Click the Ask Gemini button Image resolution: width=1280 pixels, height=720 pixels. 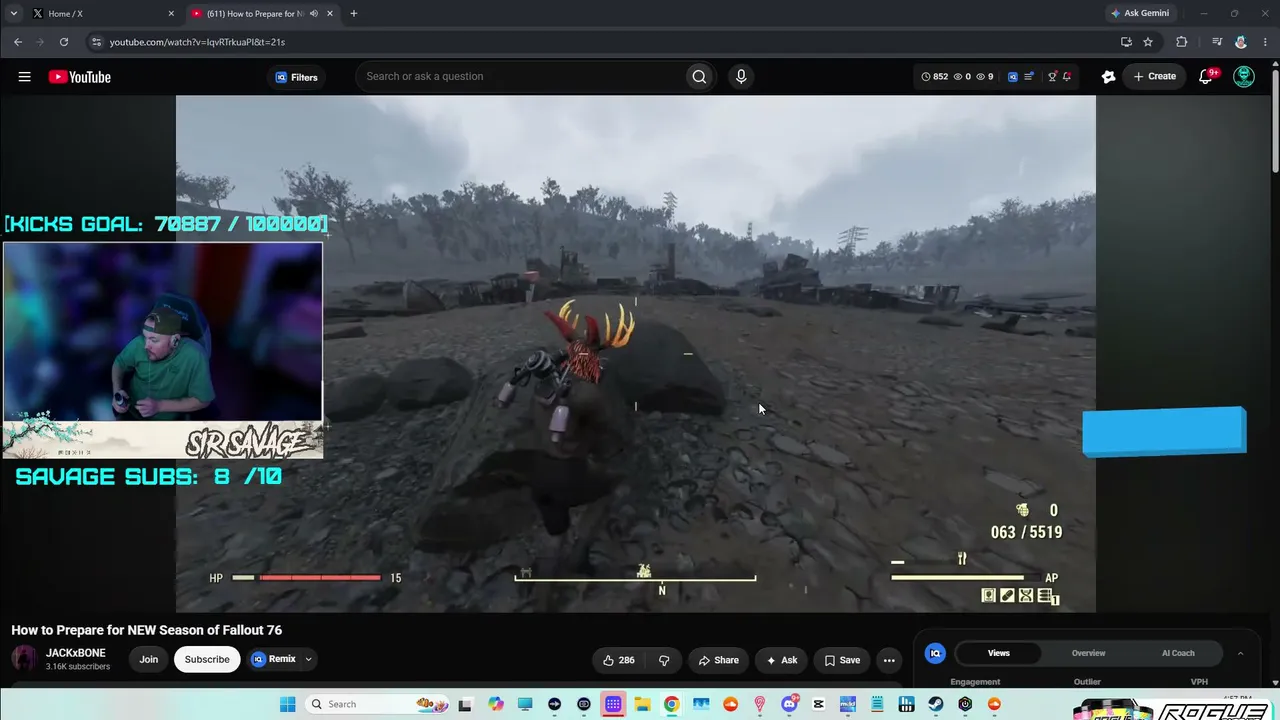point(1139,14)
